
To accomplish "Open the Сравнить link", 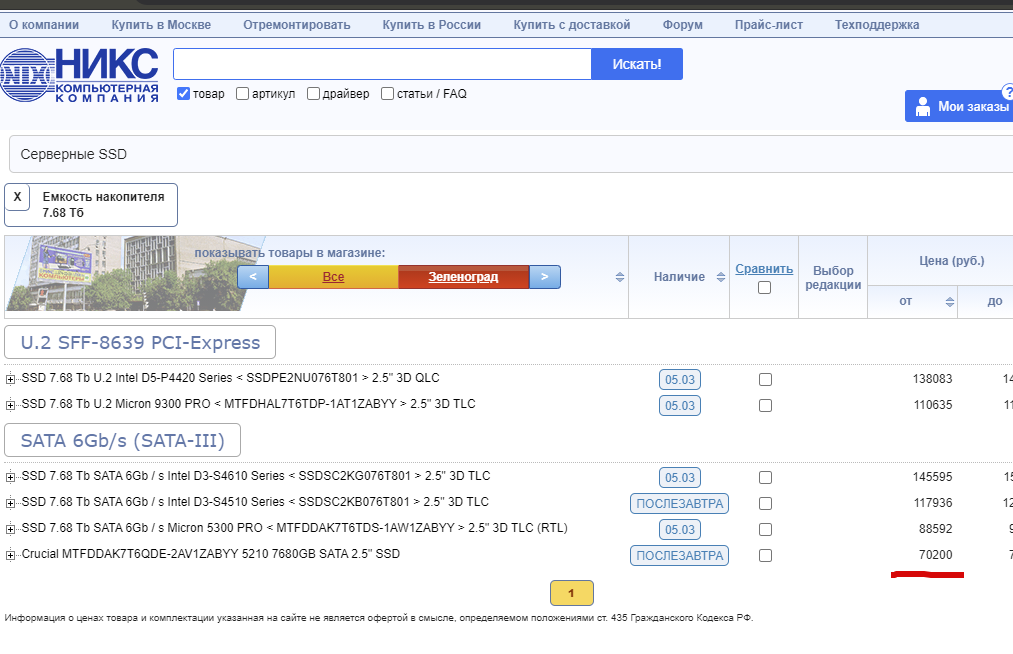I will pos(764,269).
